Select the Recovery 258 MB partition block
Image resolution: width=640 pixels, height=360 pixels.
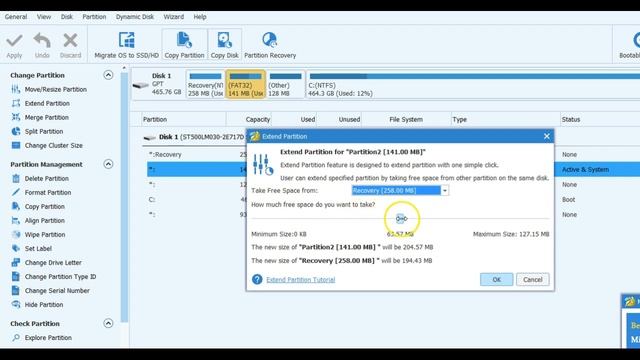click(205, 84)
